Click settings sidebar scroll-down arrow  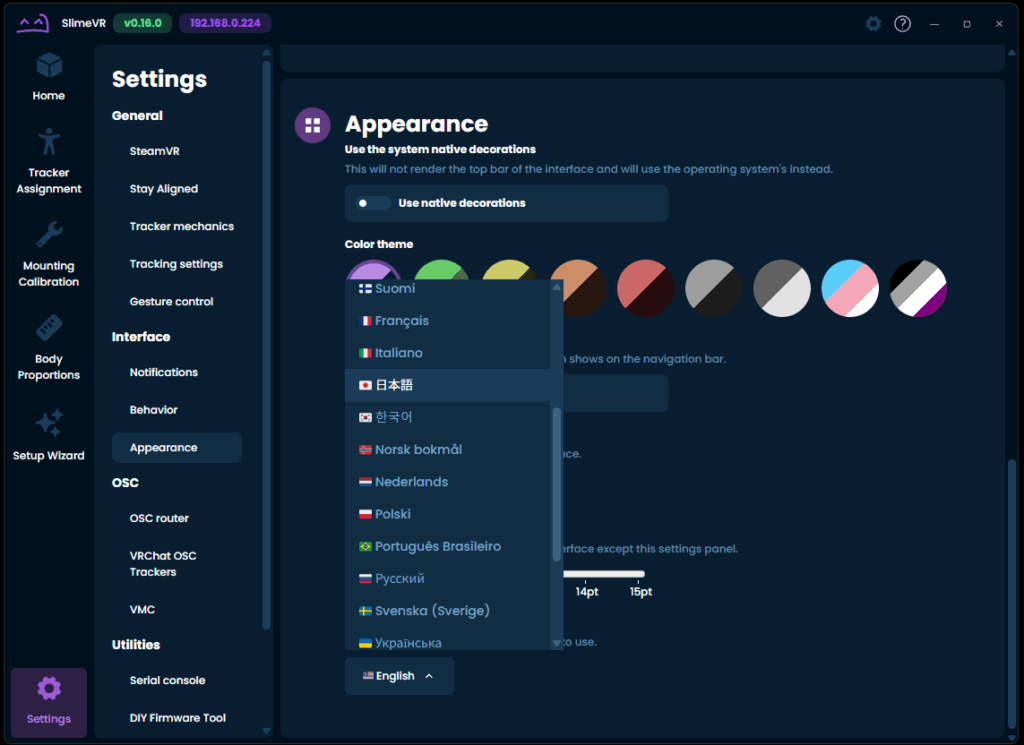pyautogui.click(x=266, y=731)
